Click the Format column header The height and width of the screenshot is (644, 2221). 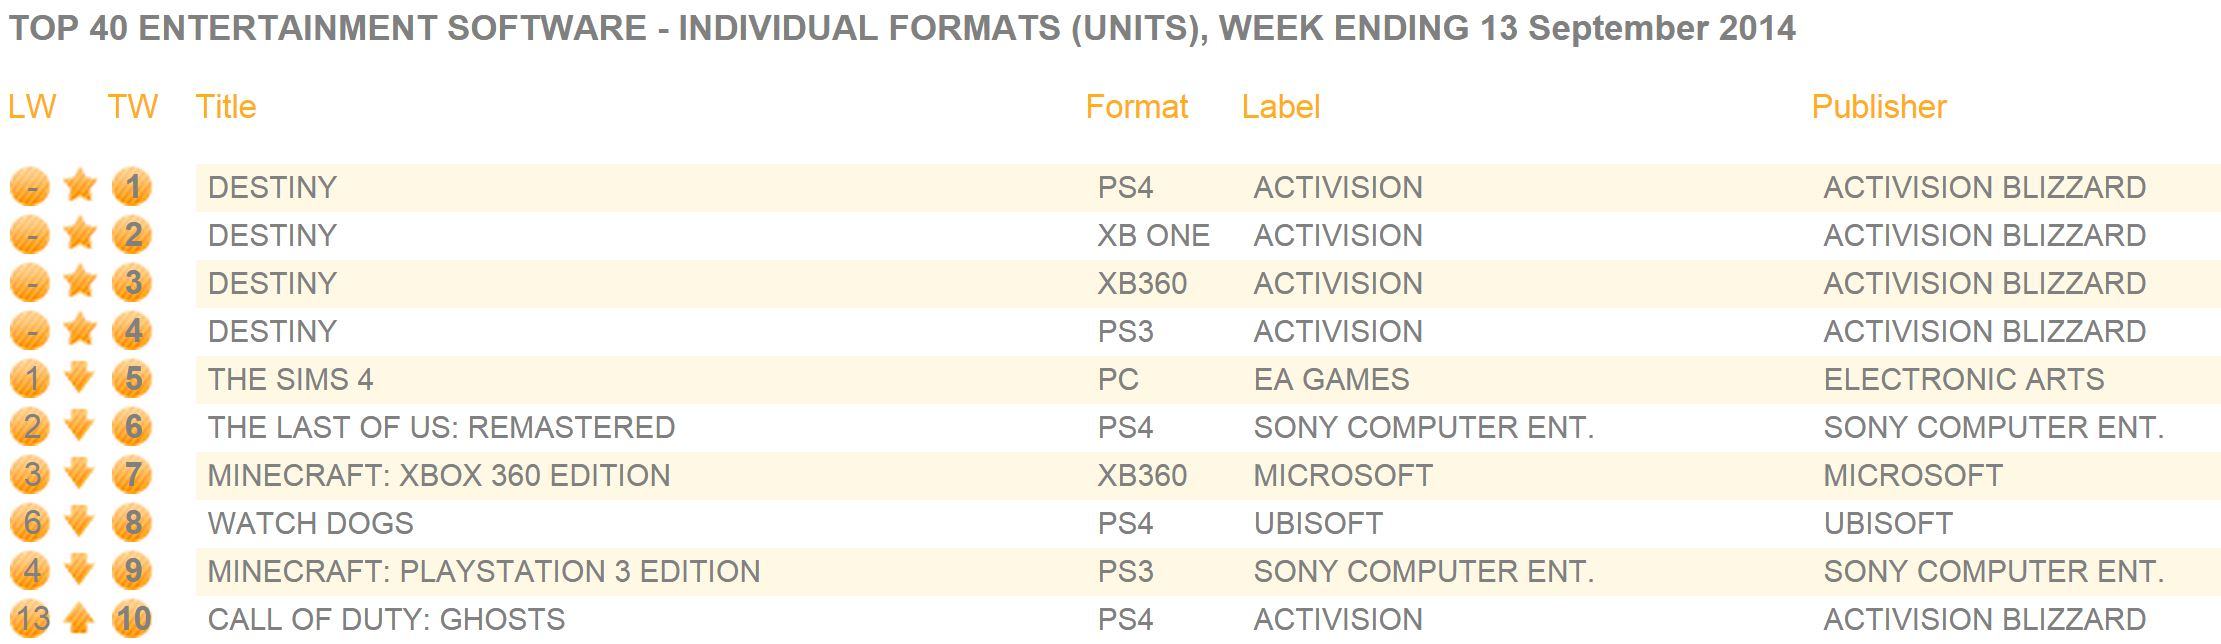1137,107
